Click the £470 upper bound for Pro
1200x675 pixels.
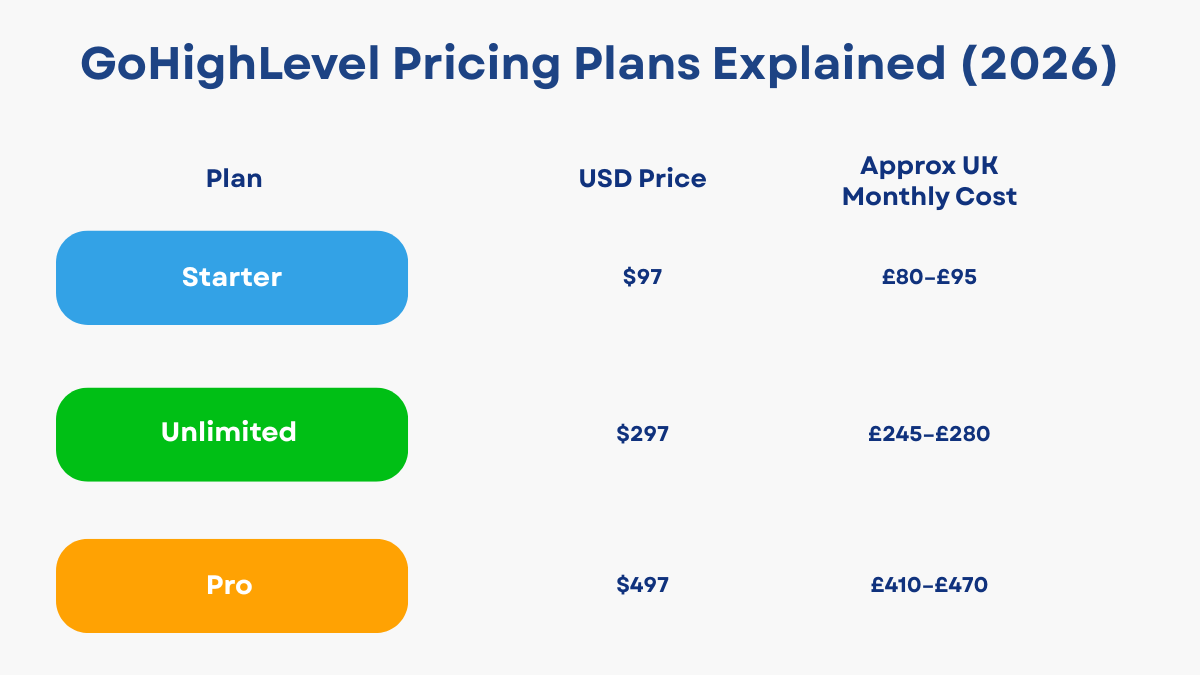tap(961, 585)
